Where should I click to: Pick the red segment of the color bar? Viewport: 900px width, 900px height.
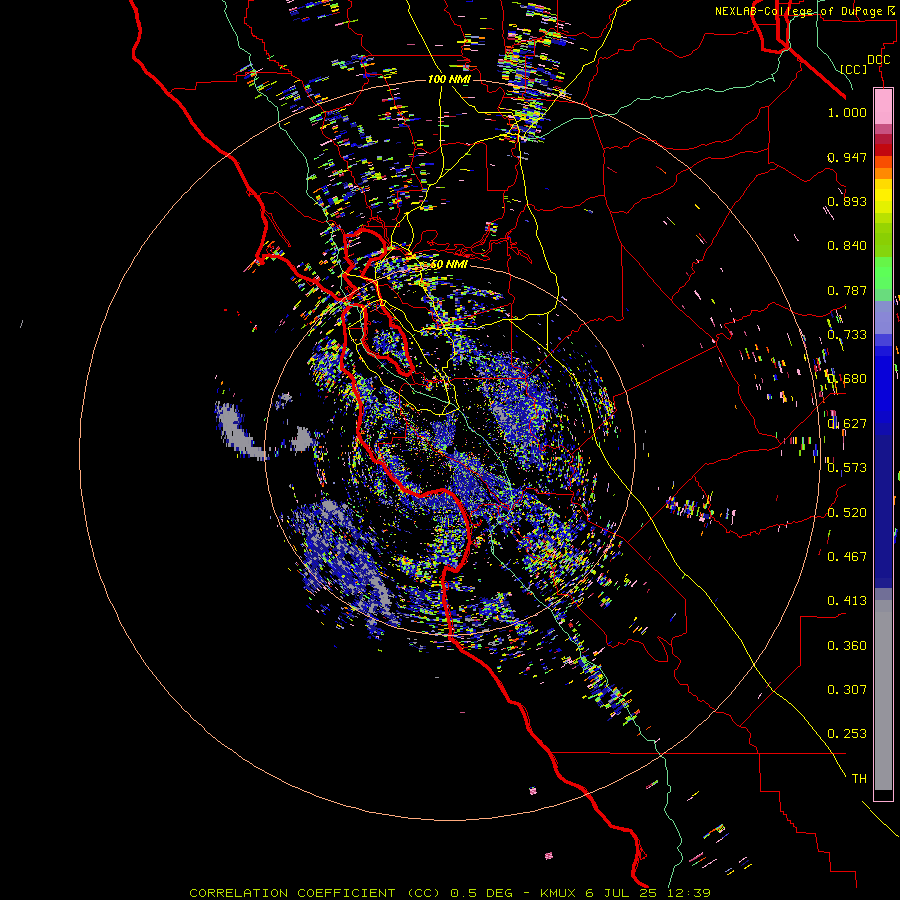coord(883,150)
